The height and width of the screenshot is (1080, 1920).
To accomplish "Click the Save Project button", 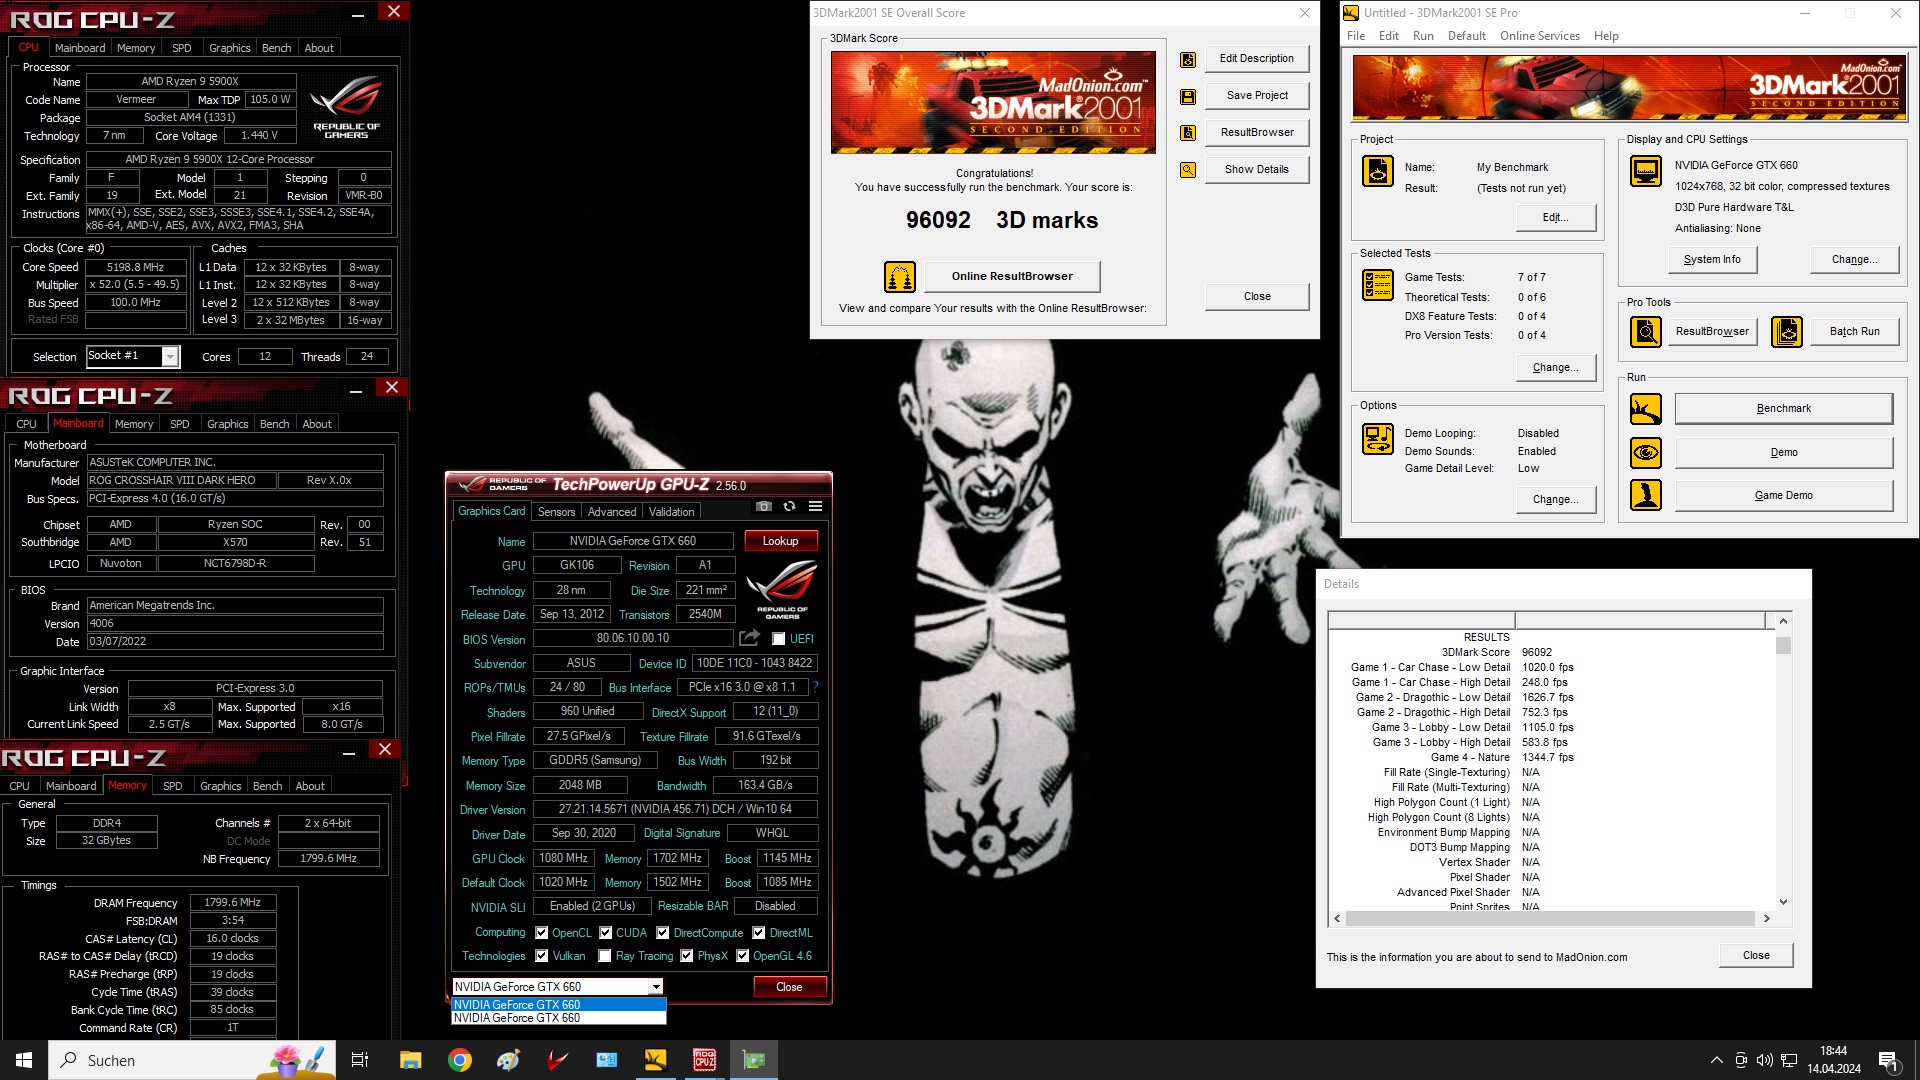I will pyautogui.click(x=1257, y=96).
